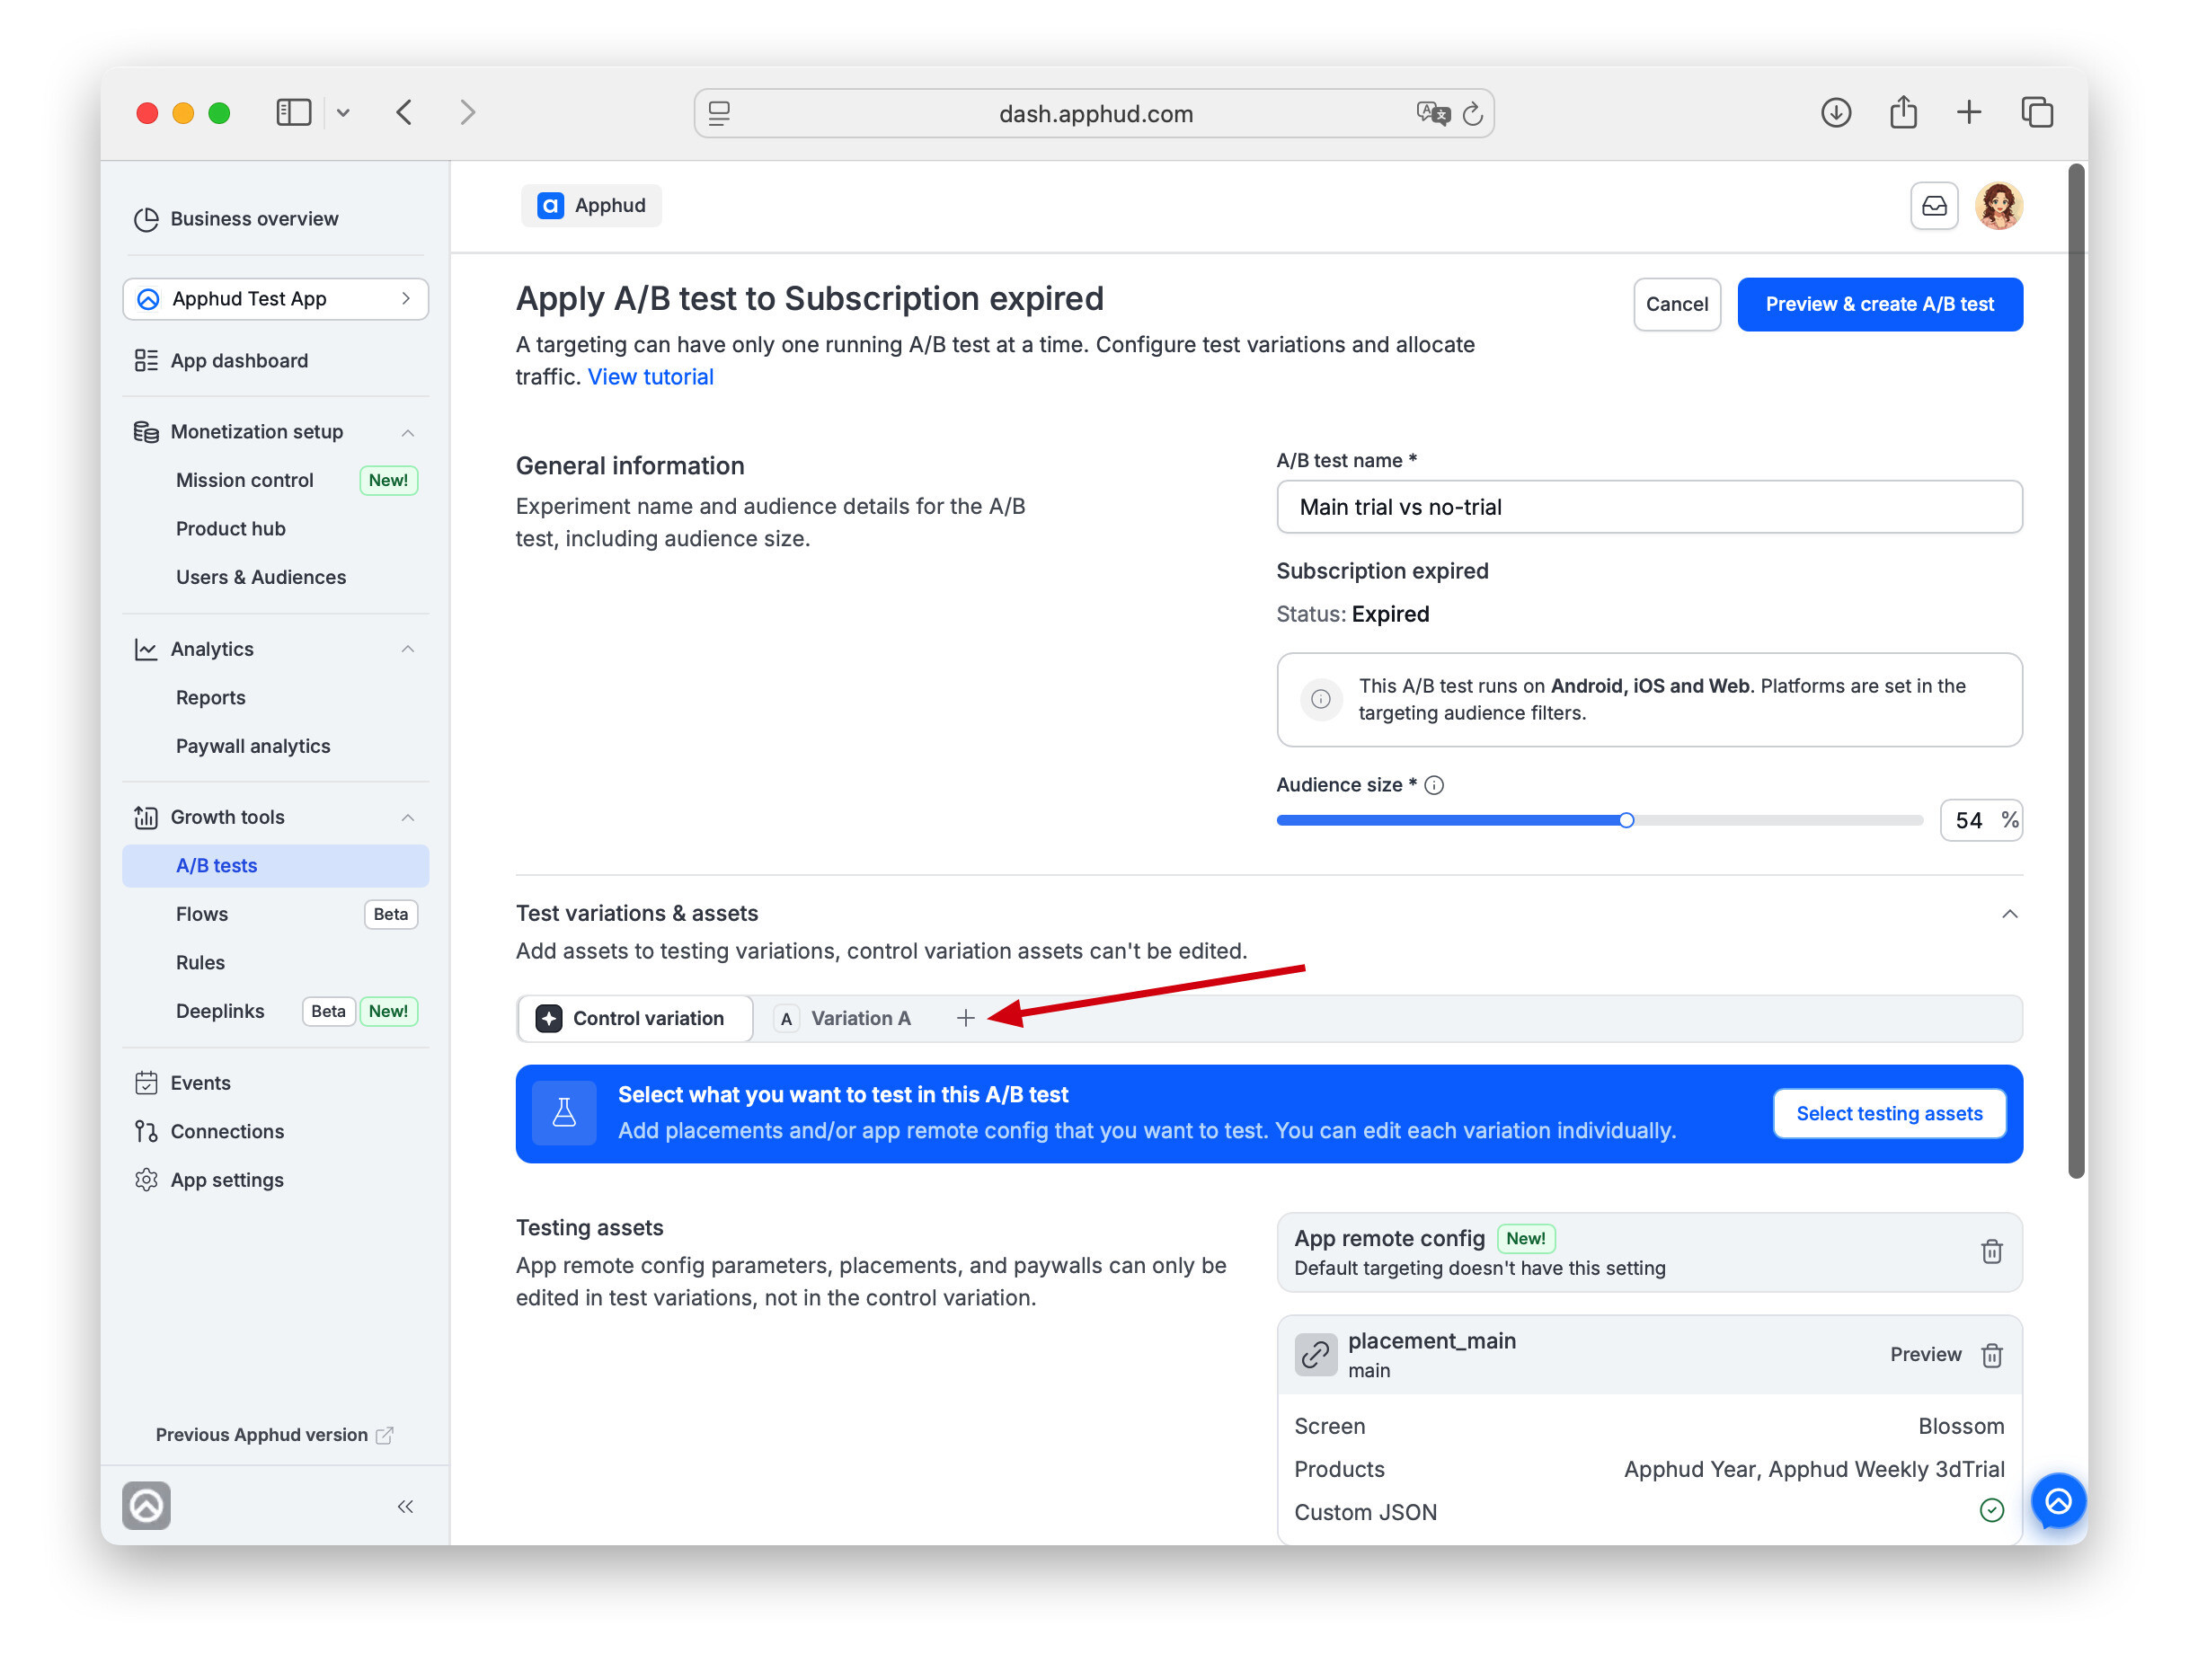Select A/B tests in the sidebar
Screen dimensions: 2189x1680
click(275, 865)
